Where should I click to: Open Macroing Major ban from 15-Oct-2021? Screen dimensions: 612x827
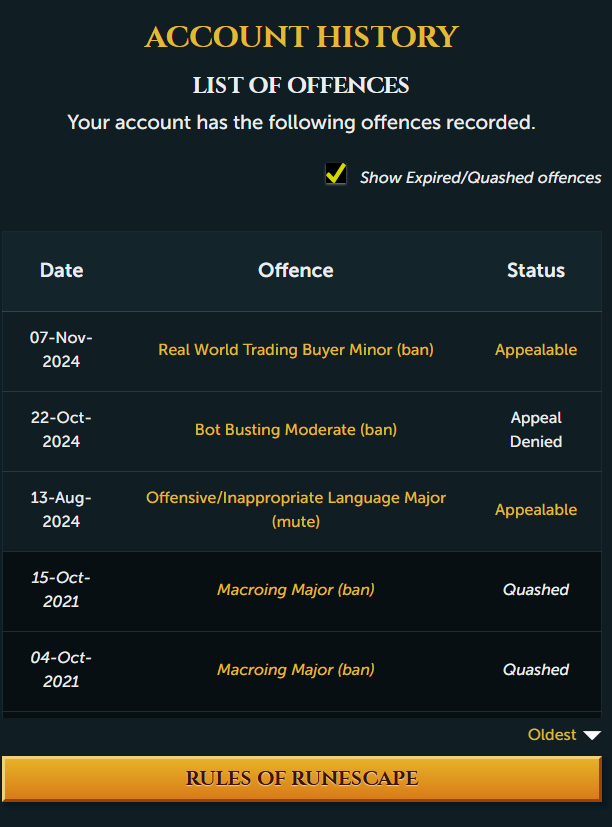[296, 590]
